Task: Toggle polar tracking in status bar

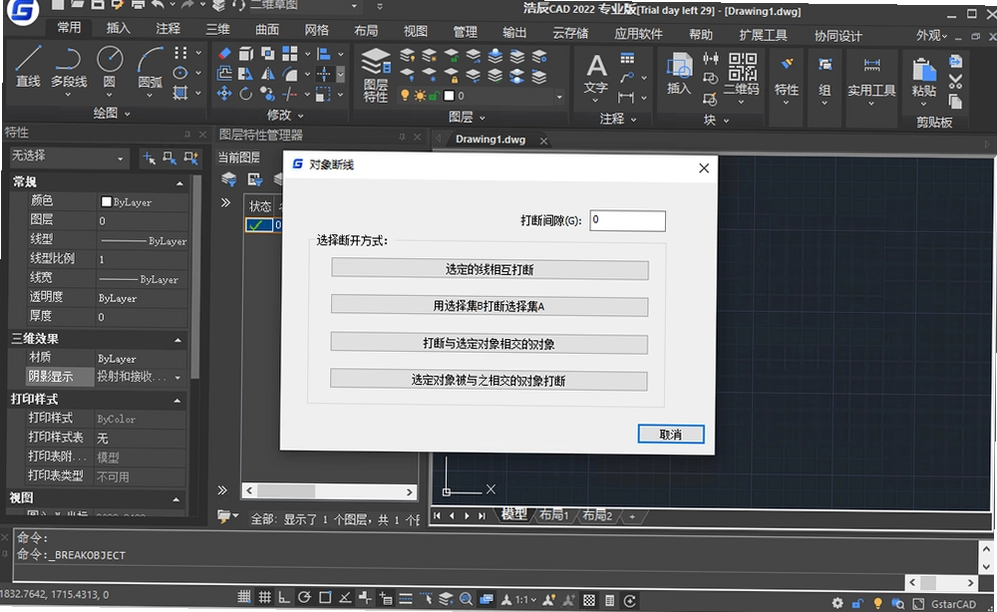Action: (304, 597)
